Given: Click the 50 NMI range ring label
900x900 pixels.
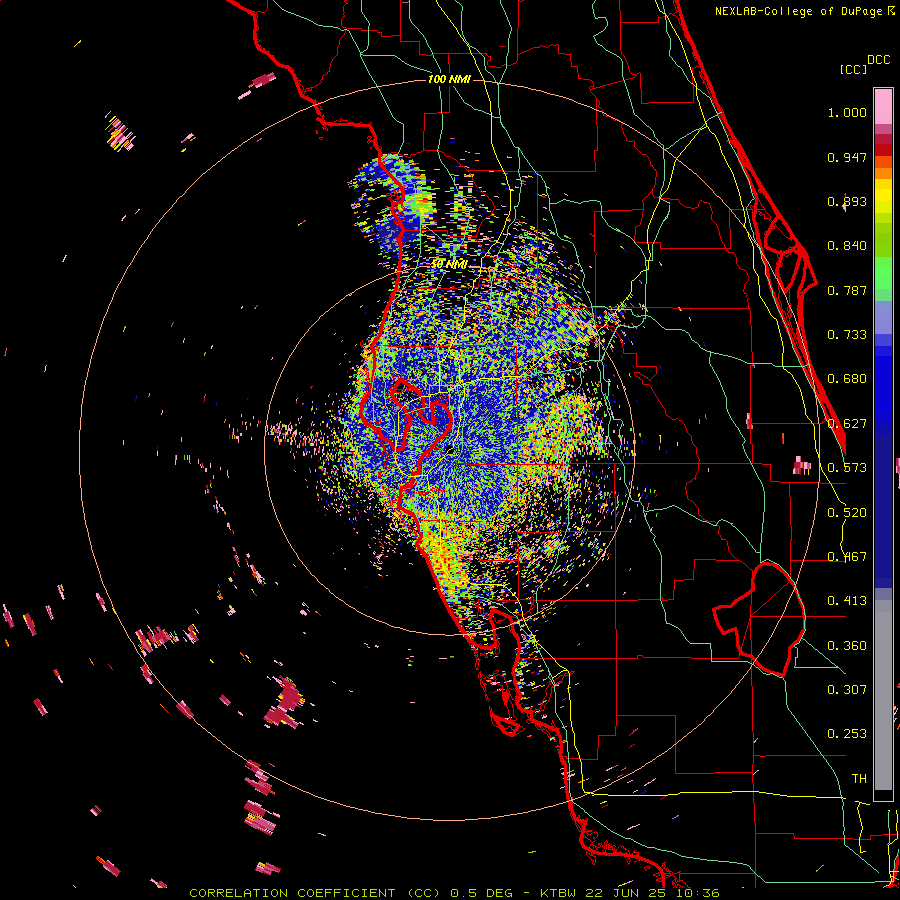Looking at the screenshot, I should [449, 265].
